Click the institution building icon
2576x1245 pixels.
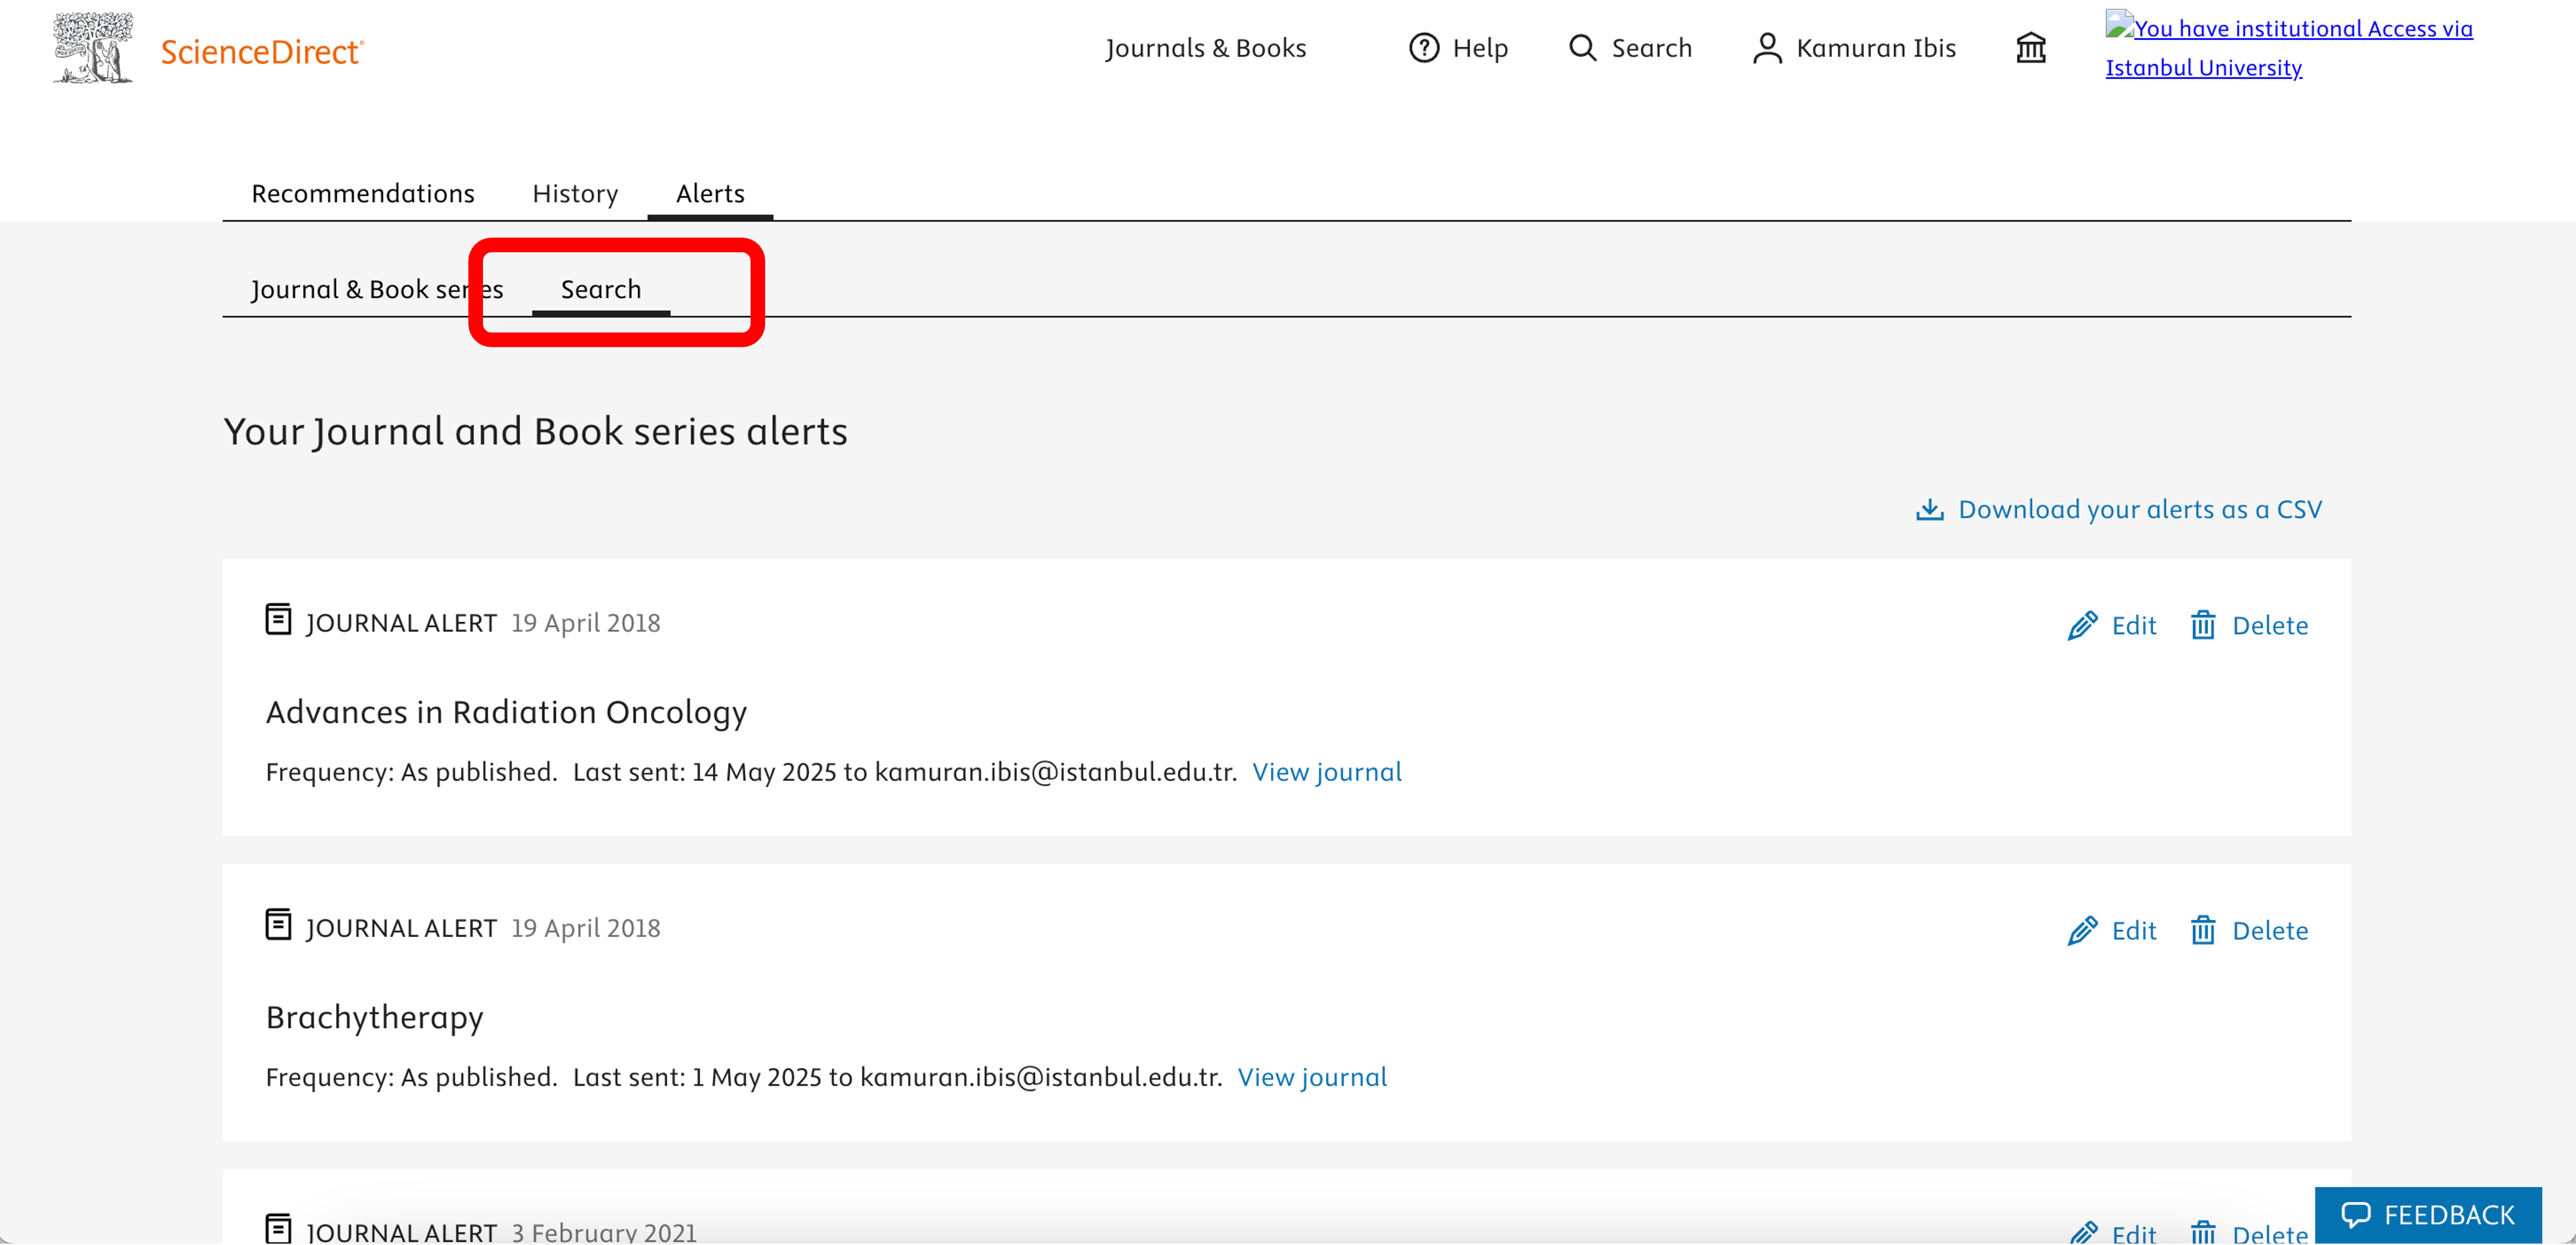point(2030,48)
